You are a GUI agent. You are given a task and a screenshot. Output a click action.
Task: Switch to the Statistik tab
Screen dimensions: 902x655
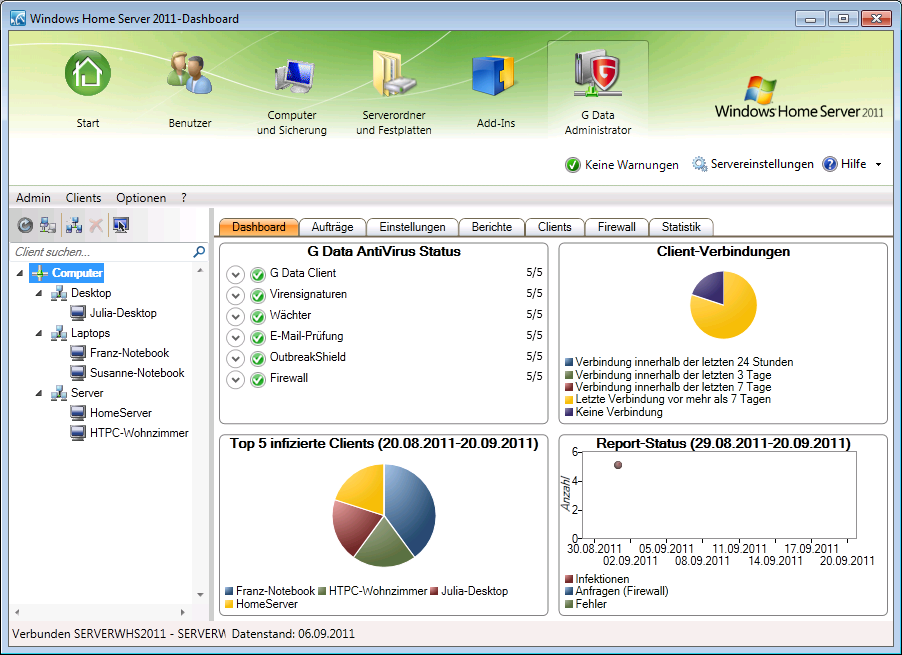coord(681,227)
